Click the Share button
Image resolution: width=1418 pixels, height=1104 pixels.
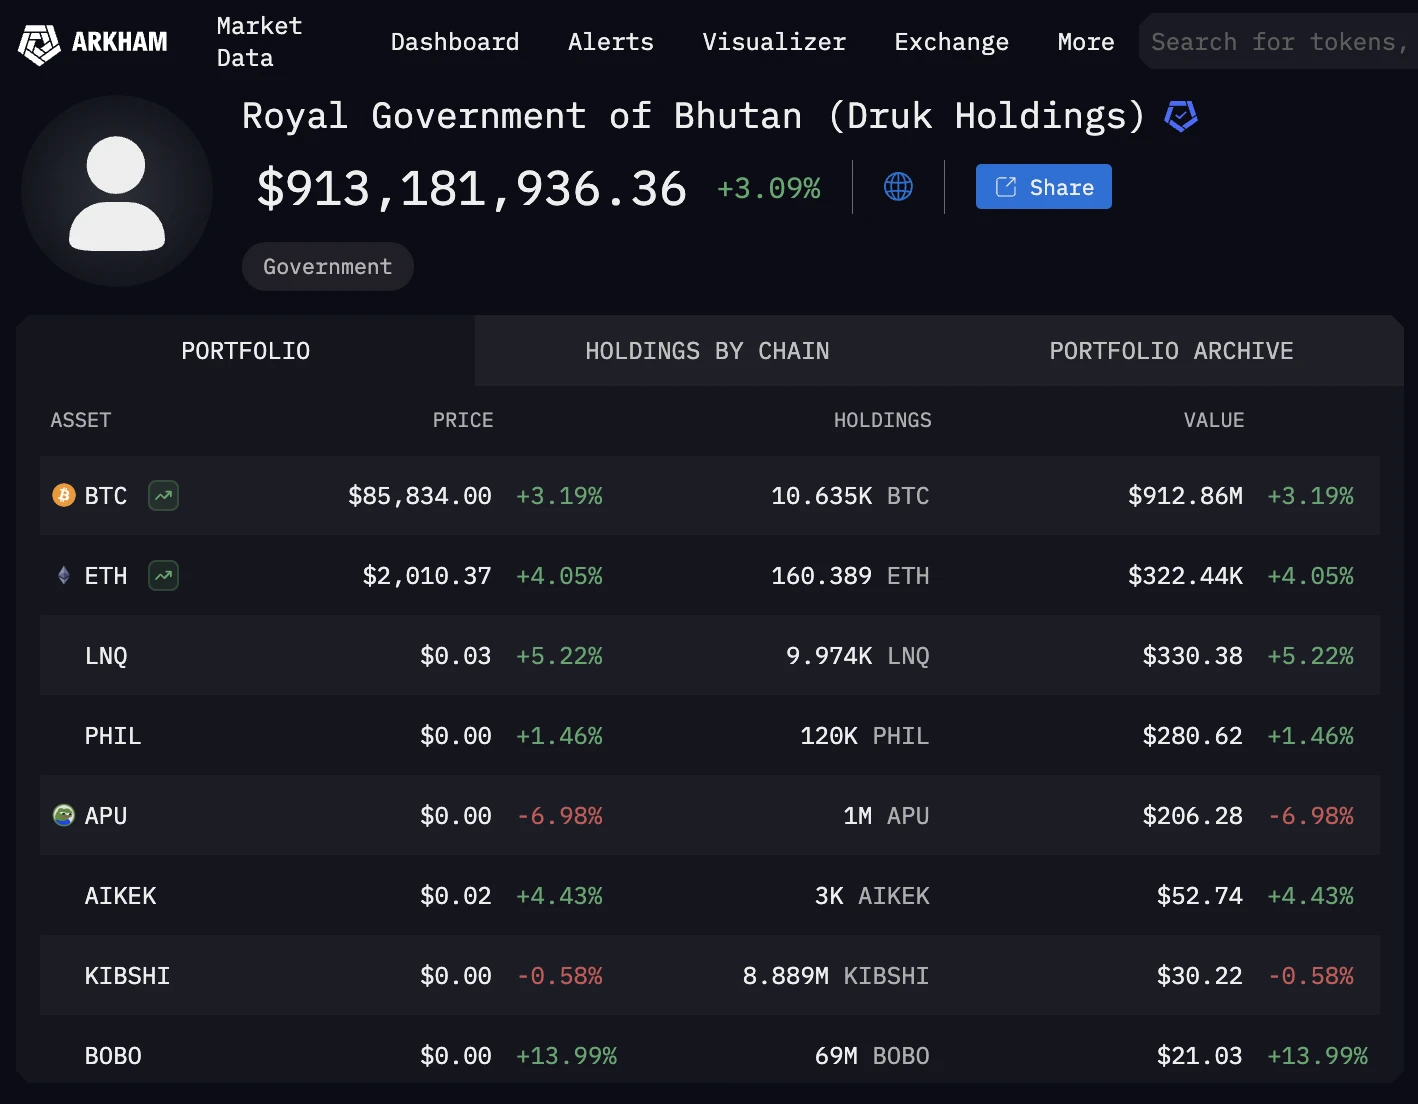[1043, 187]
